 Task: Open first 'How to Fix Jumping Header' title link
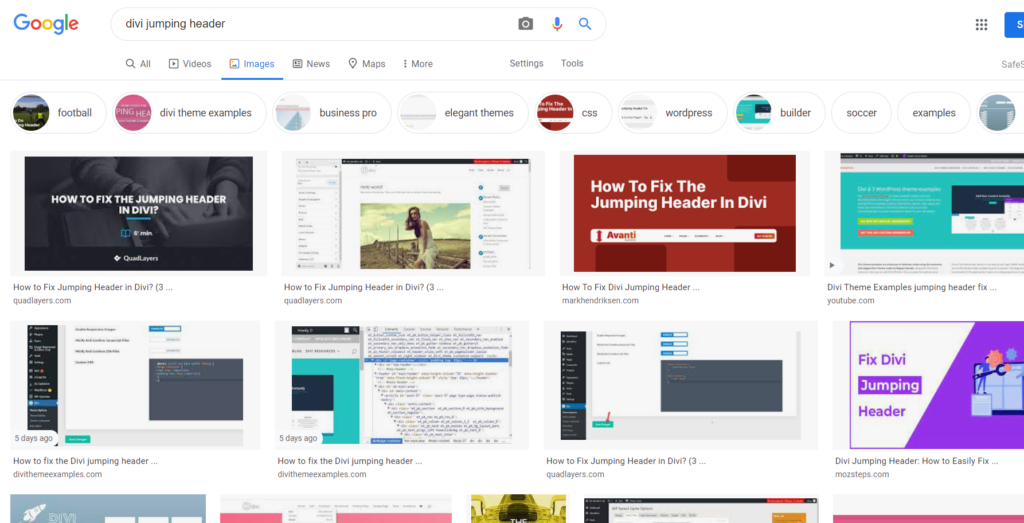click(93, 287)
